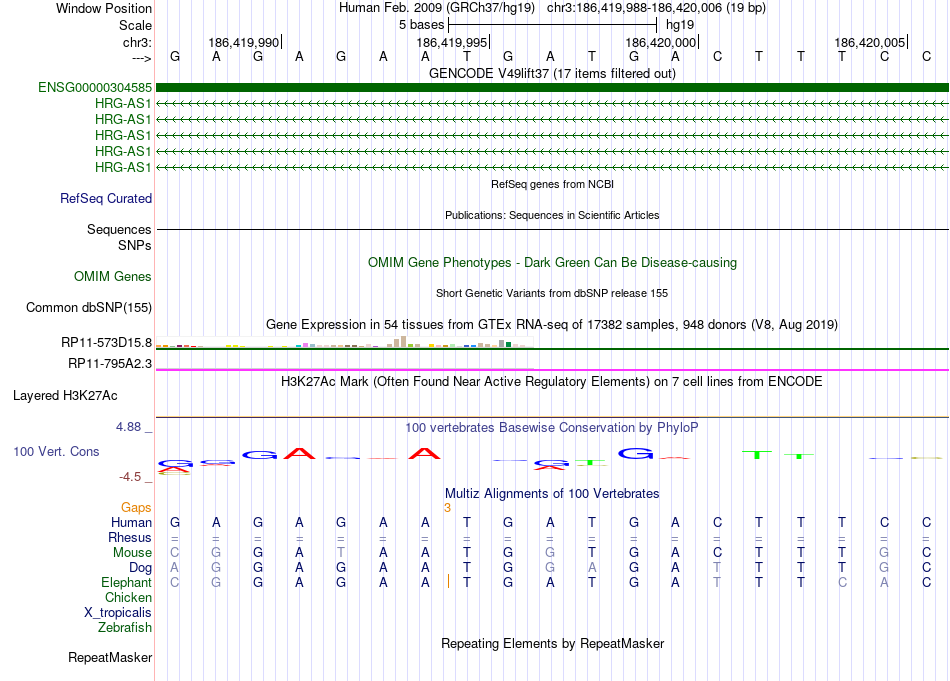The width and height of the screenshot is (950, 681).
Task: Open the 100 Vert. Cons label
Action: pos(56,451)
